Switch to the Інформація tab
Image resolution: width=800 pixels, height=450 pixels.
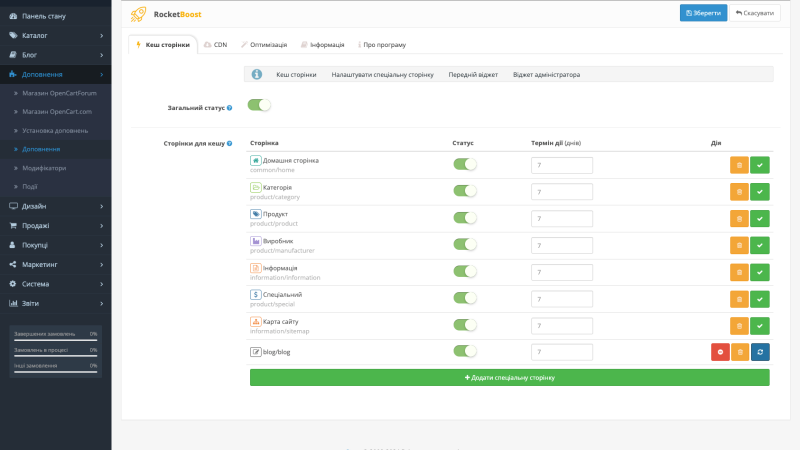(x=322, y=45)
